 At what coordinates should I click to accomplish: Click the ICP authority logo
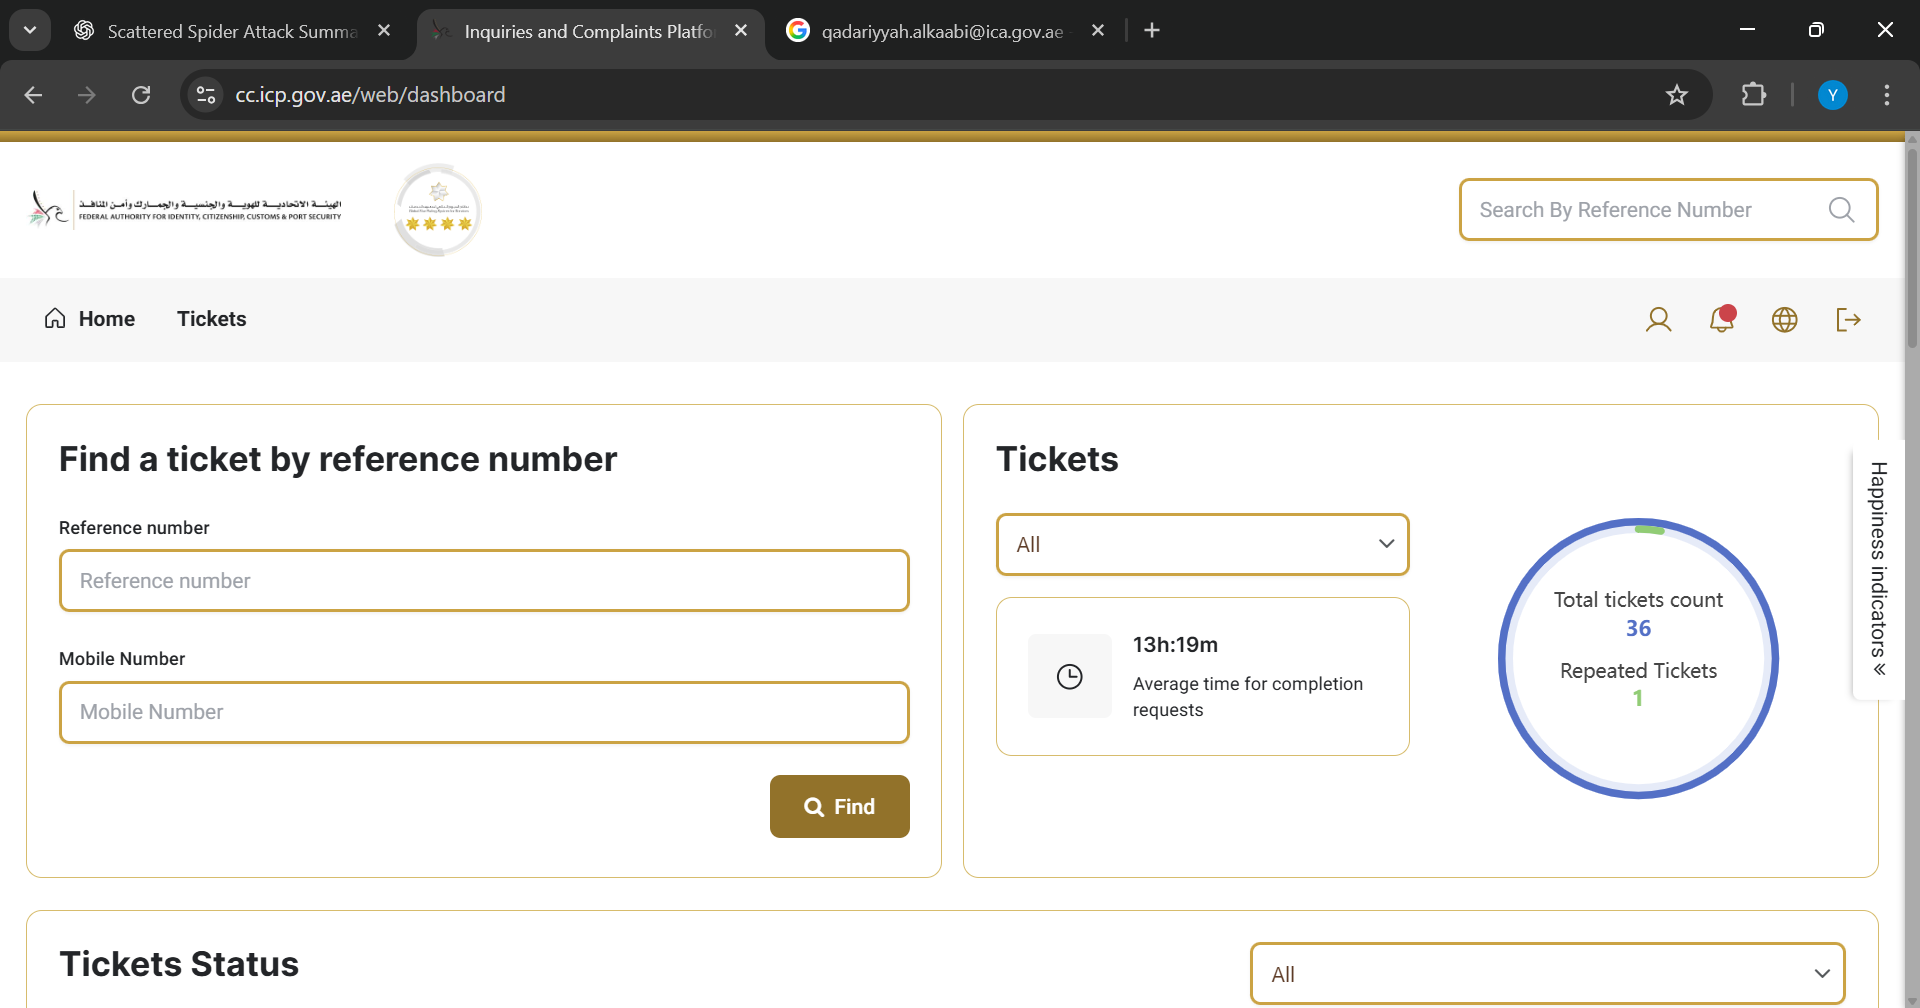(186, 209)
